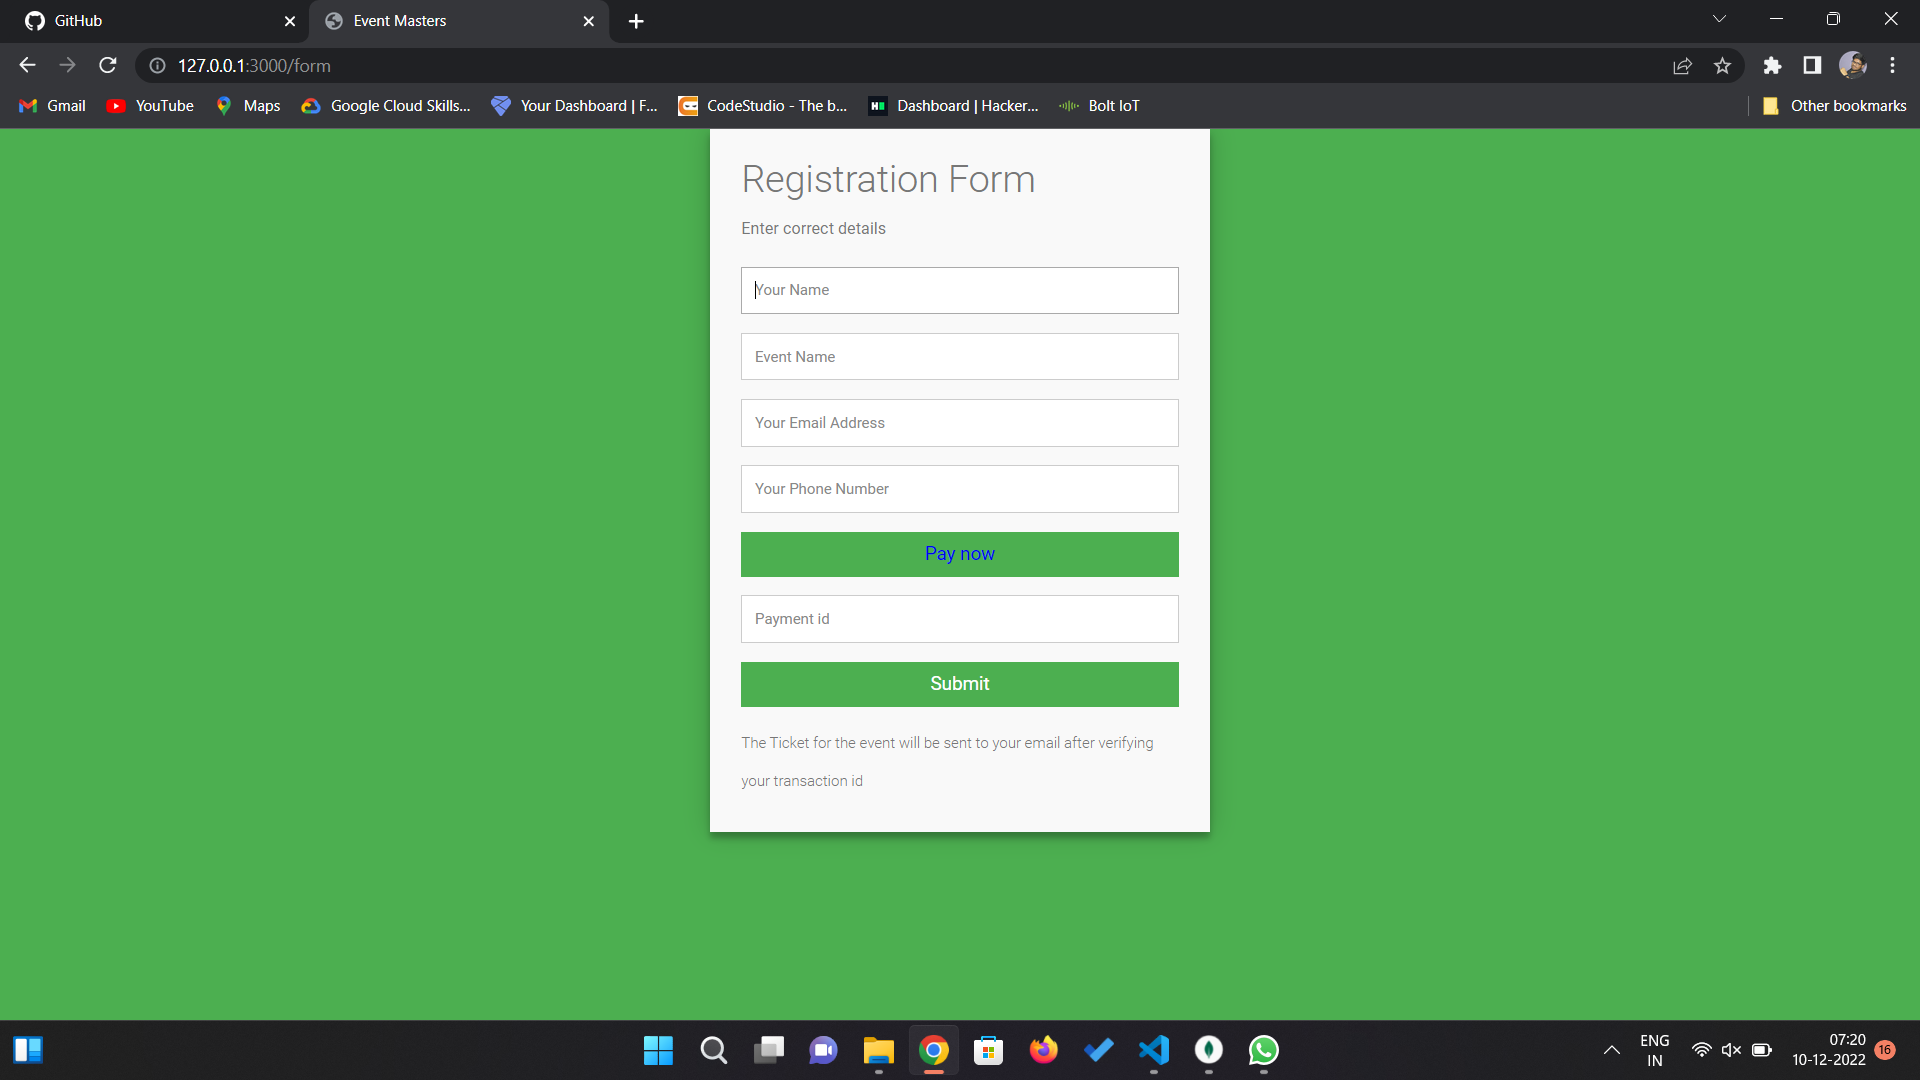This screenshot has height=1080, width=1920.
Task: Share the page via the share icon
Action: point(1683,65)
